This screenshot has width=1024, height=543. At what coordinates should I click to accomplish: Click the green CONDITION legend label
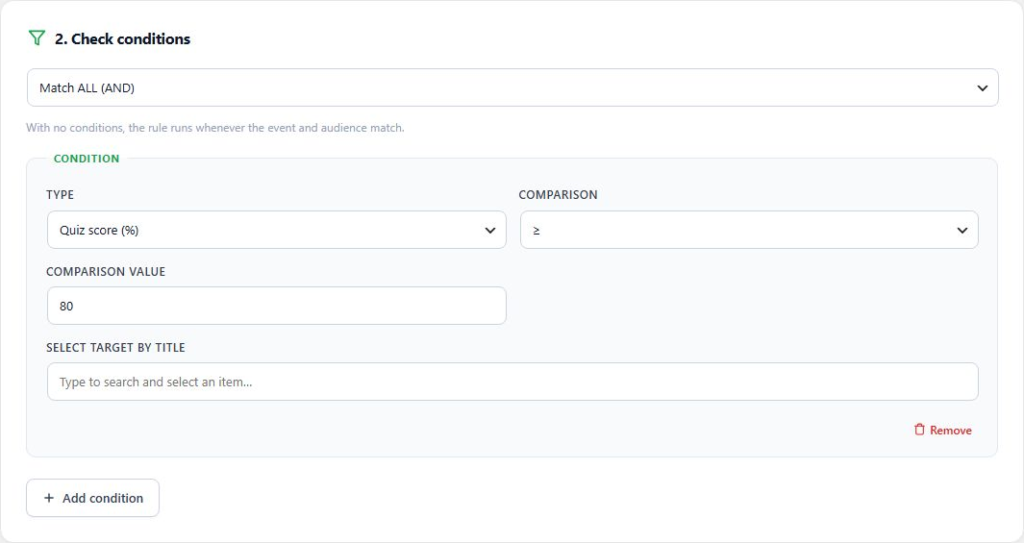click(x=86, y=159)
